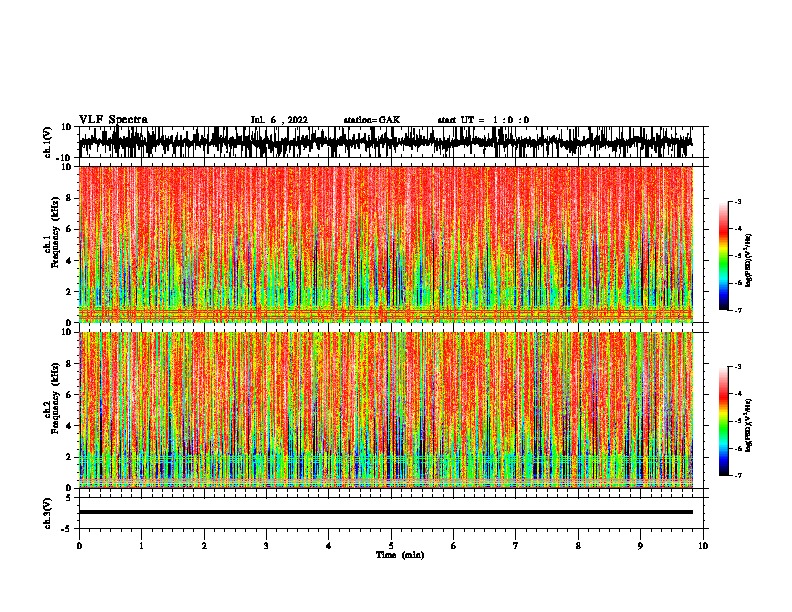Viewport: 792px width, 612px height.
Task: Click tick label '10' on the Time axis
Action: 703,546
